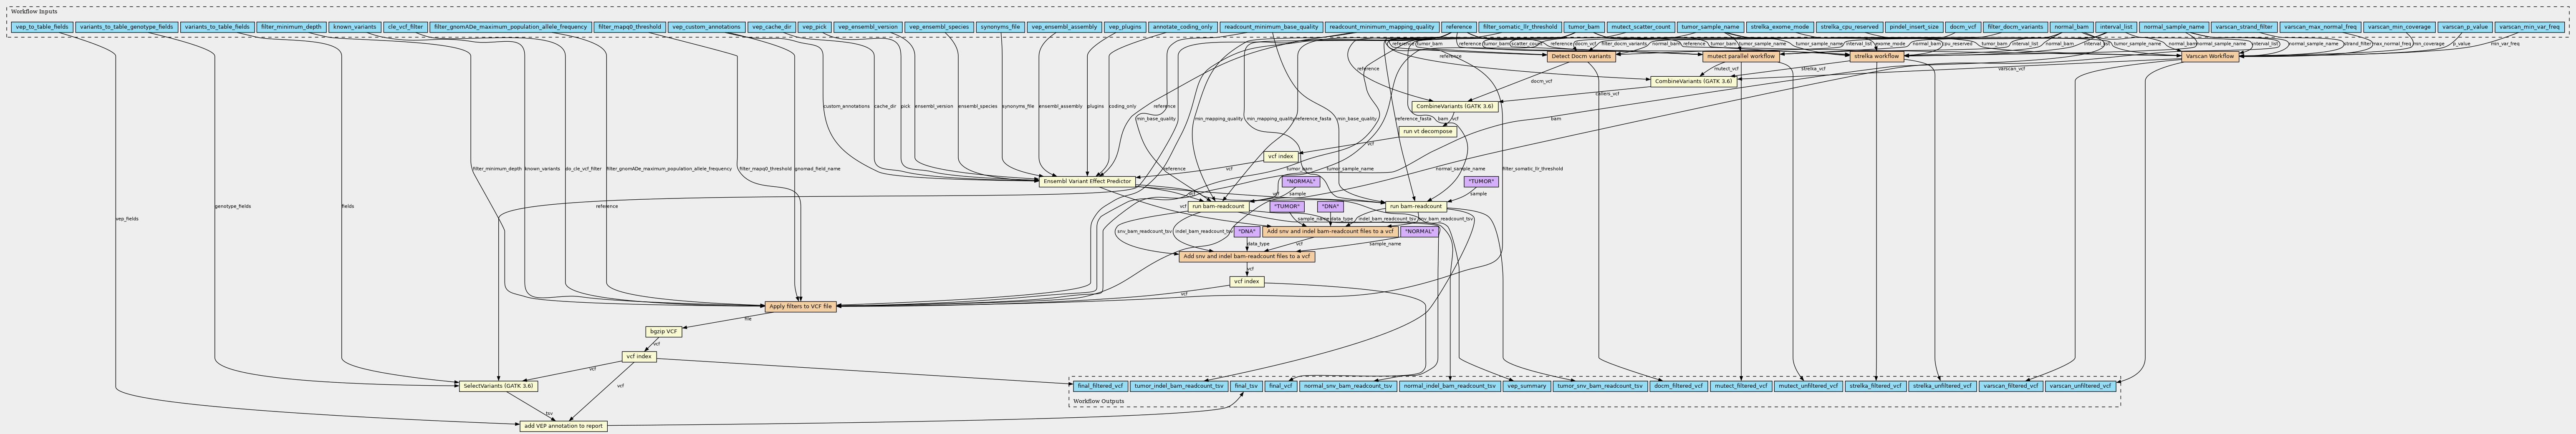Image resolution: width=2576 pixels, height=434 pixels.
Task: Click the mutect_filtered_vcf output node
Action: (x=1741, y=386)
